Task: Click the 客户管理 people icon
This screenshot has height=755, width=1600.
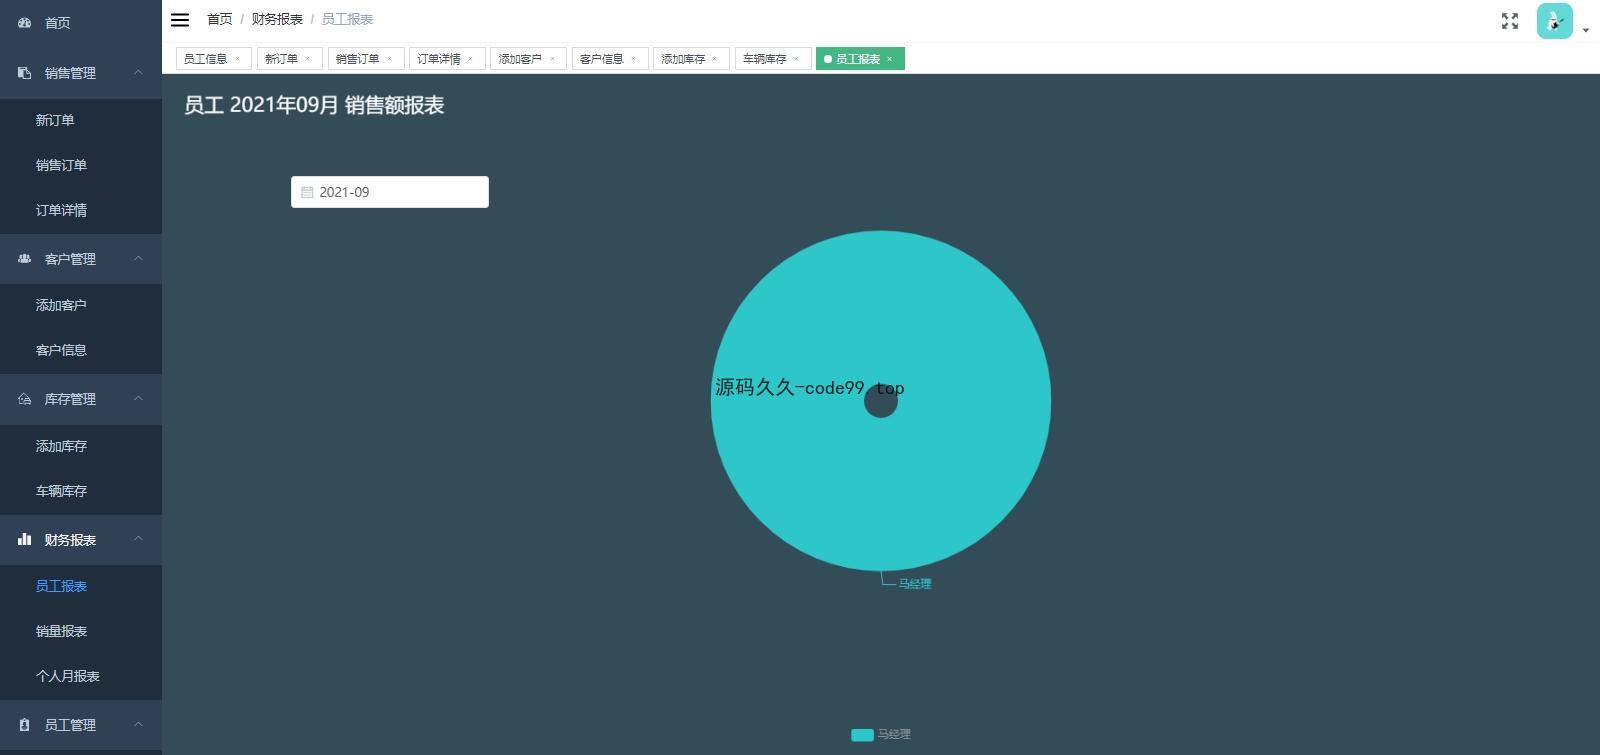Action: 25,259
